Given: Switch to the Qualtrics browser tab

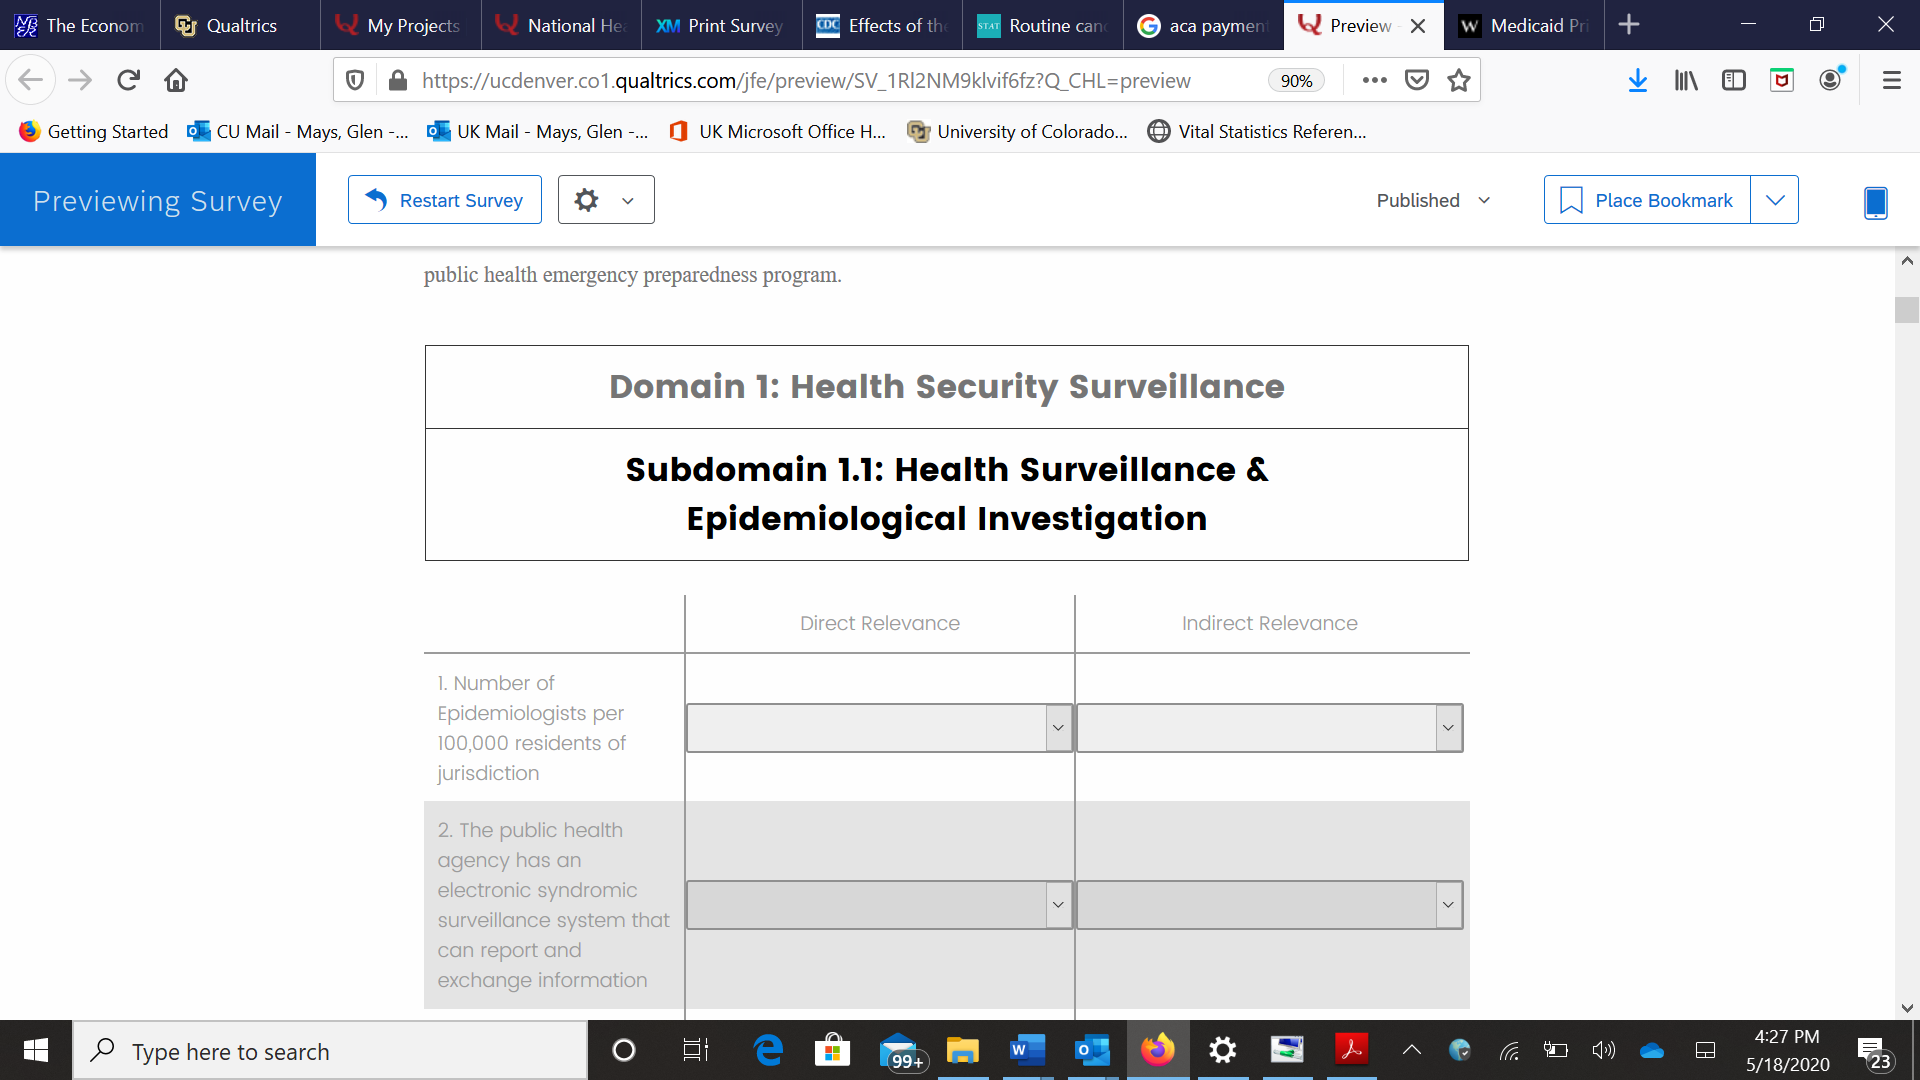Looking at the screenshot, I should point(240,25).
